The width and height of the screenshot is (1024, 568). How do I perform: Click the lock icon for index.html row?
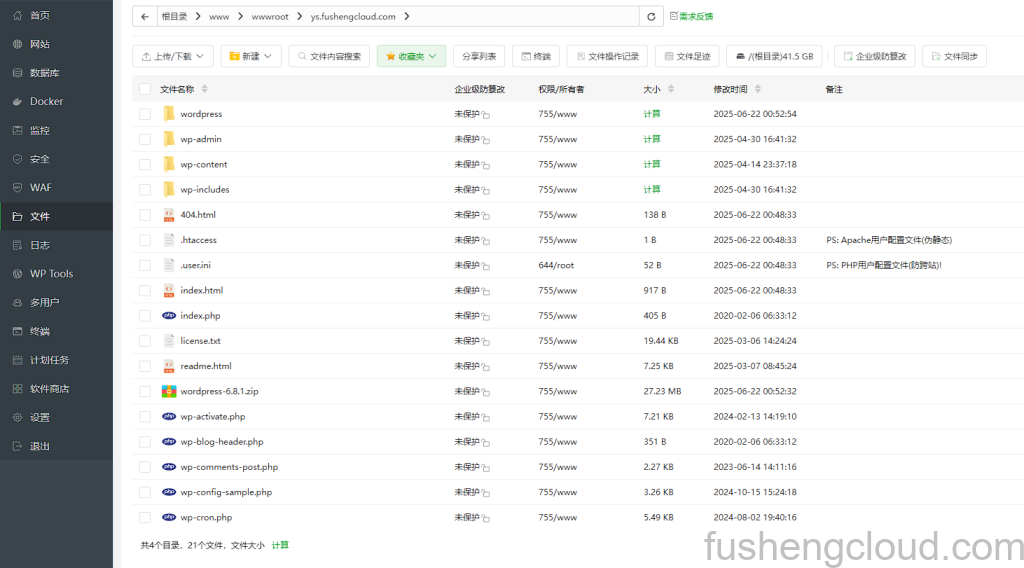click(x=486, y=291)
